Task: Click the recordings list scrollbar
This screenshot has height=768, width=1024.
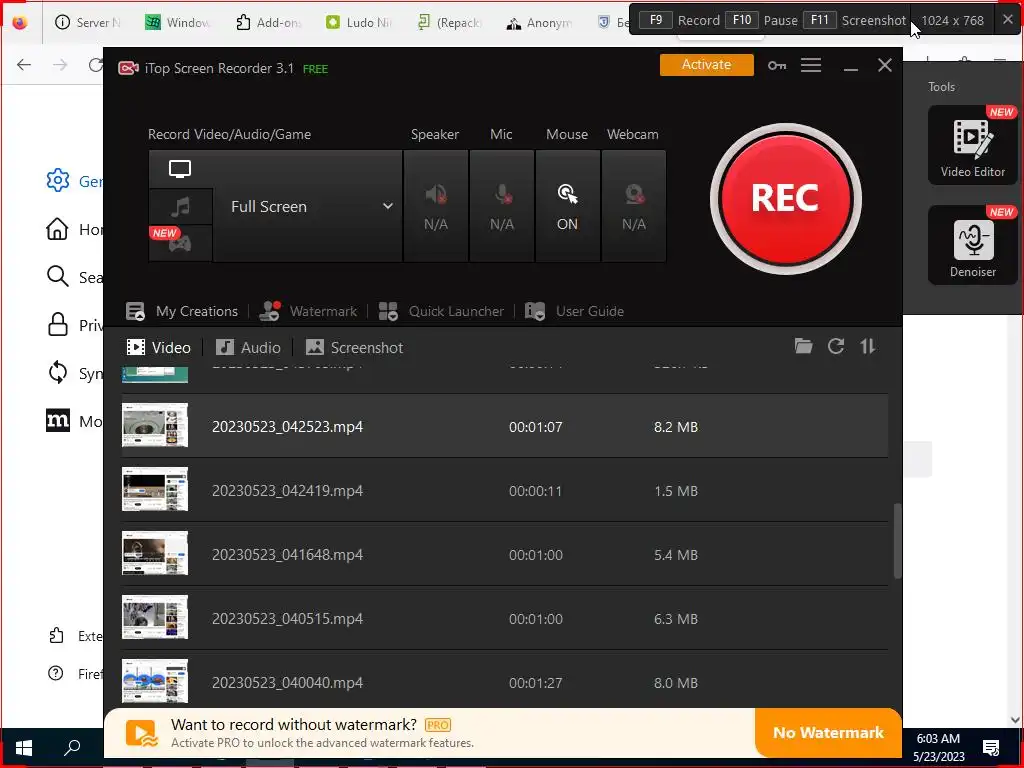Action: (x=897, y=541)
